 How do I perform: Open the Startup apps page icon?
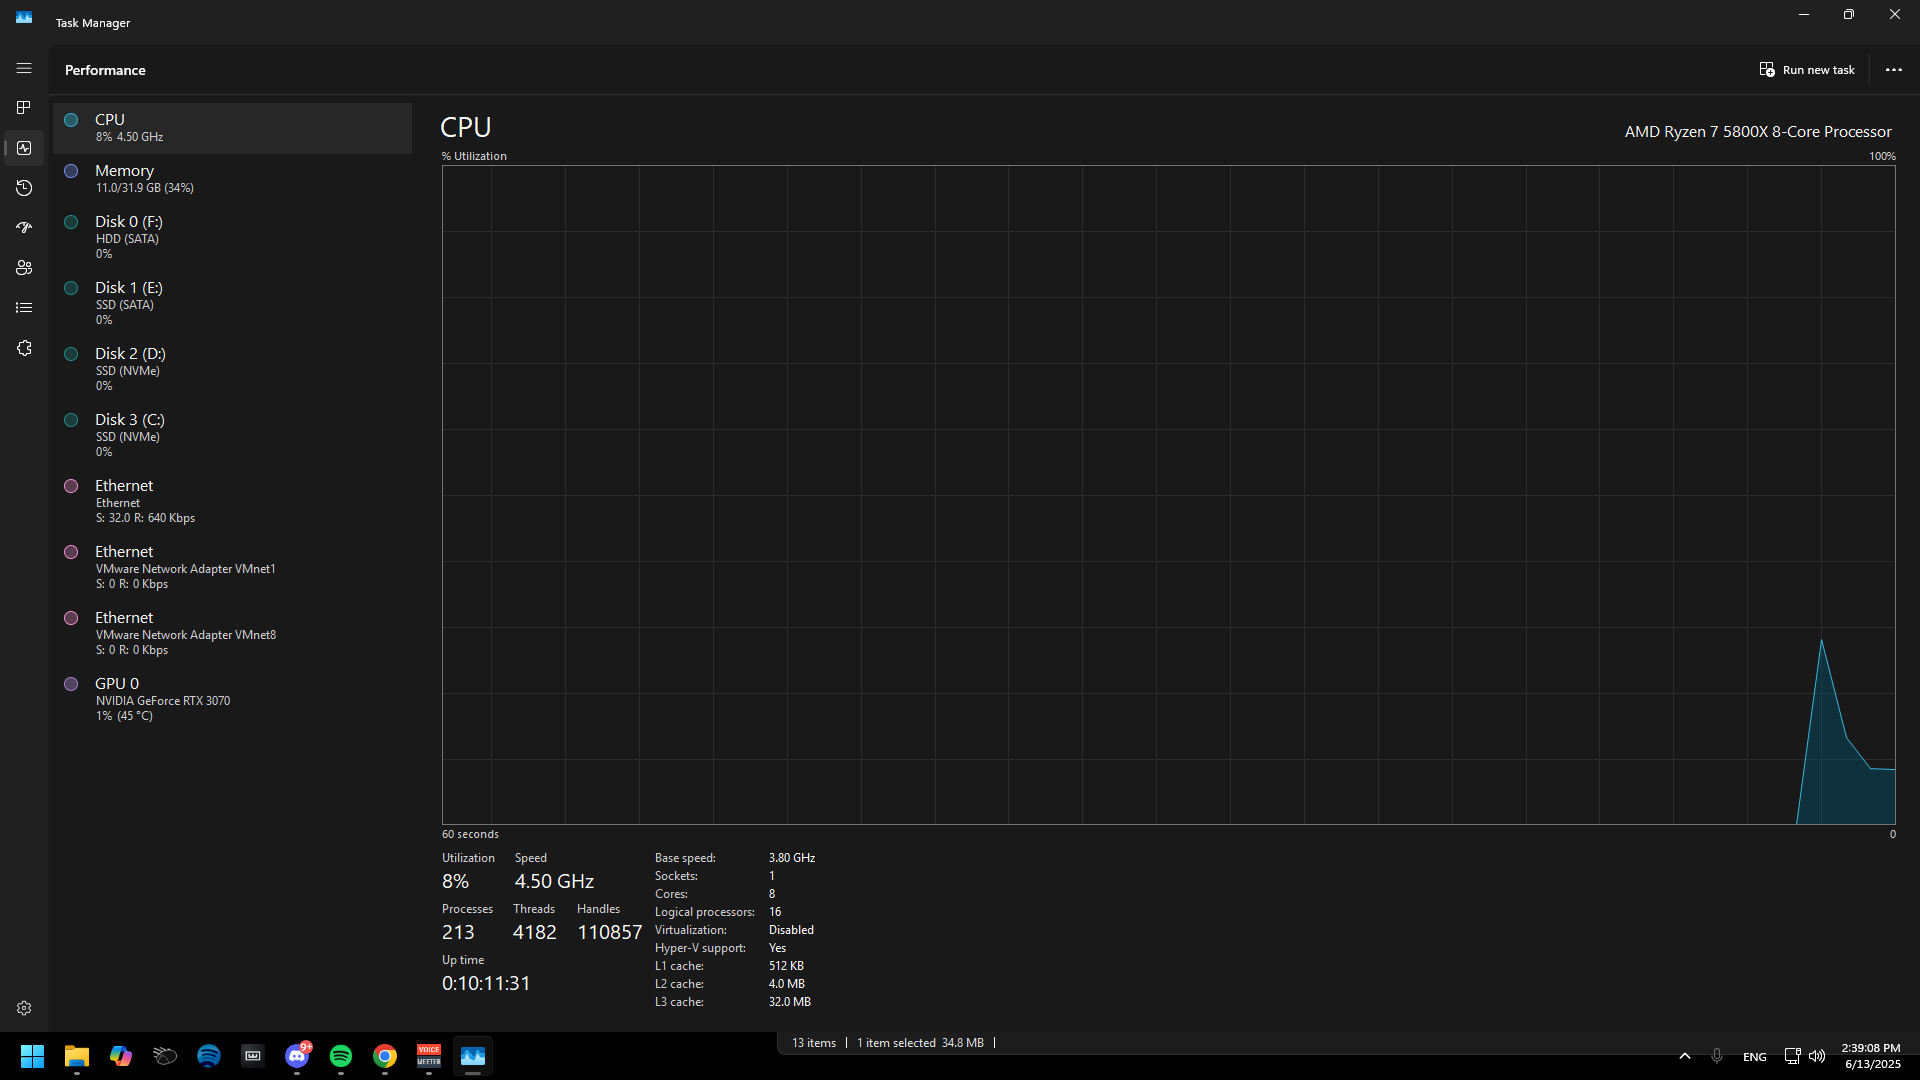point(24,228)
